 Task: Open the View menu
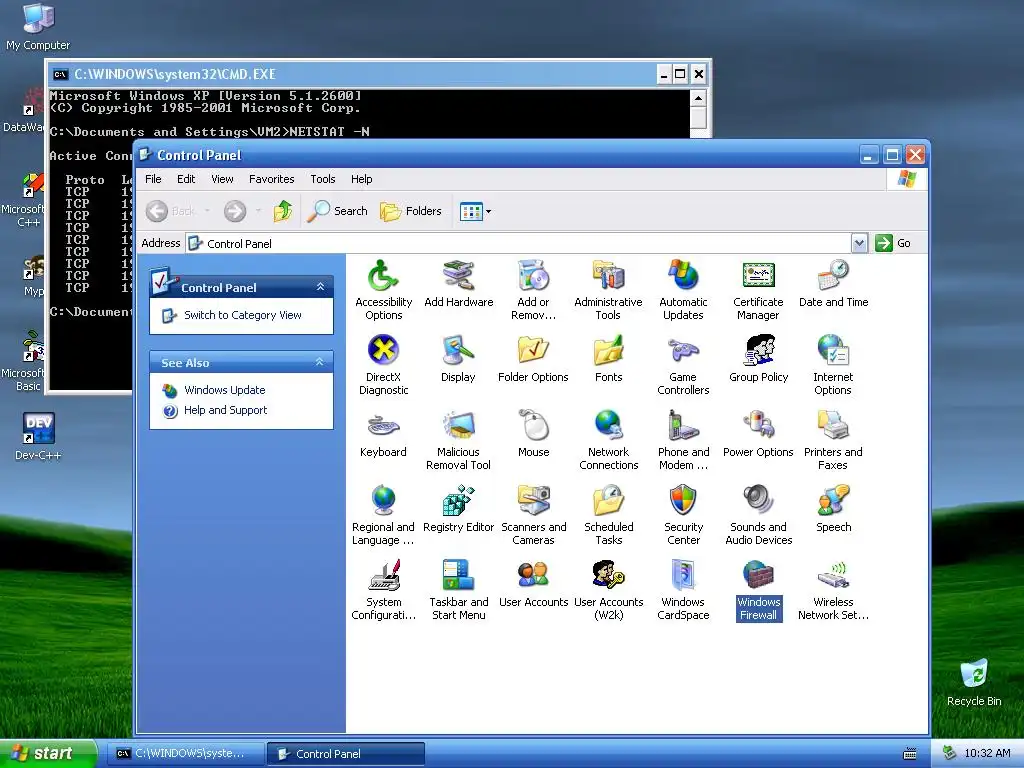tap(222, 179)
